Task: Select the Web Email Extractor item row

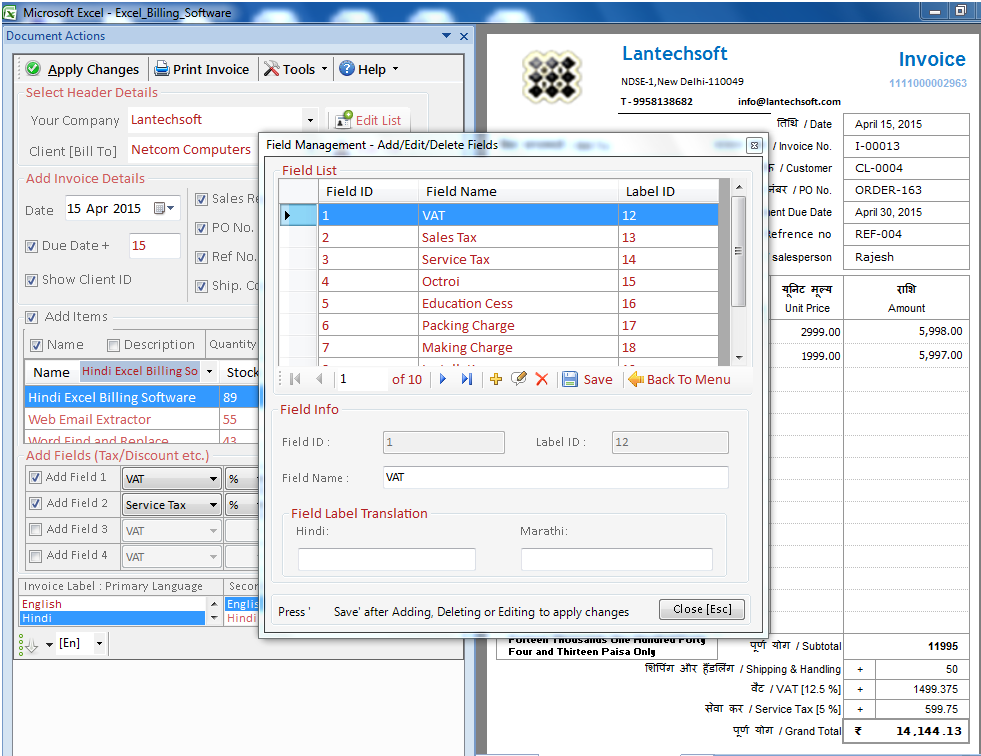Action: point(141,419)
